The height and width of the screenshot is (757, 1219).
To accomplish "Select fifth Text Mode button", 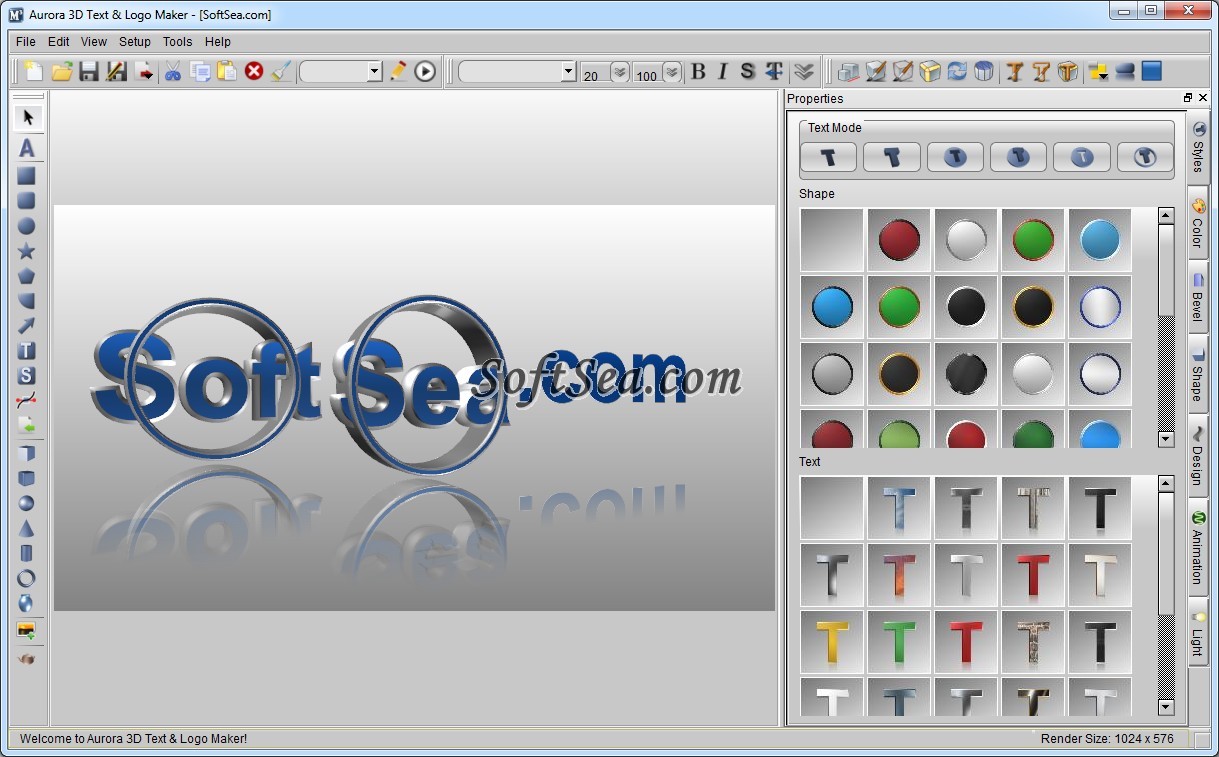I will point(1082,157).
